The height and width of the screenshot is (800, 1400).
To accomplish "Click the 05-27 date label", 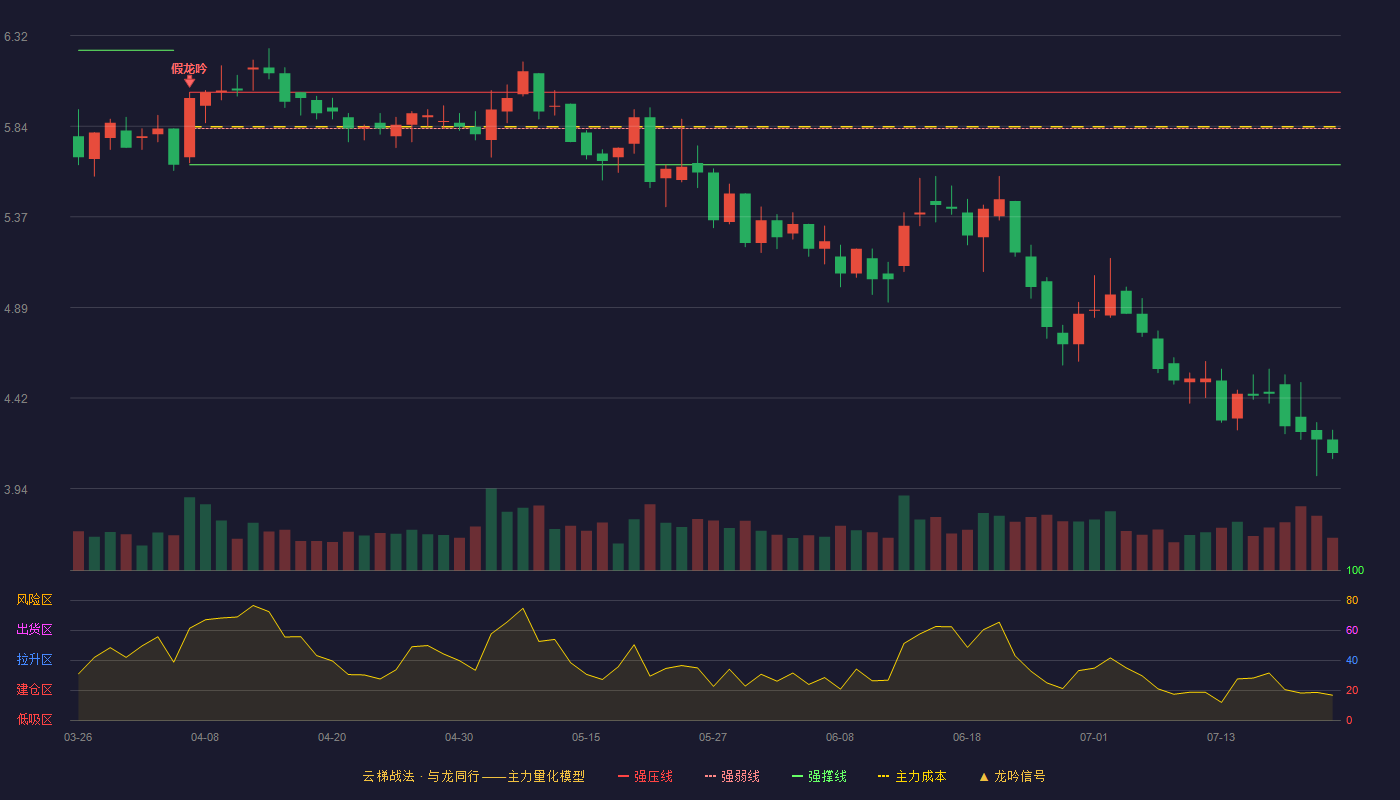I will pyautogui.click(x=713, y=737).
